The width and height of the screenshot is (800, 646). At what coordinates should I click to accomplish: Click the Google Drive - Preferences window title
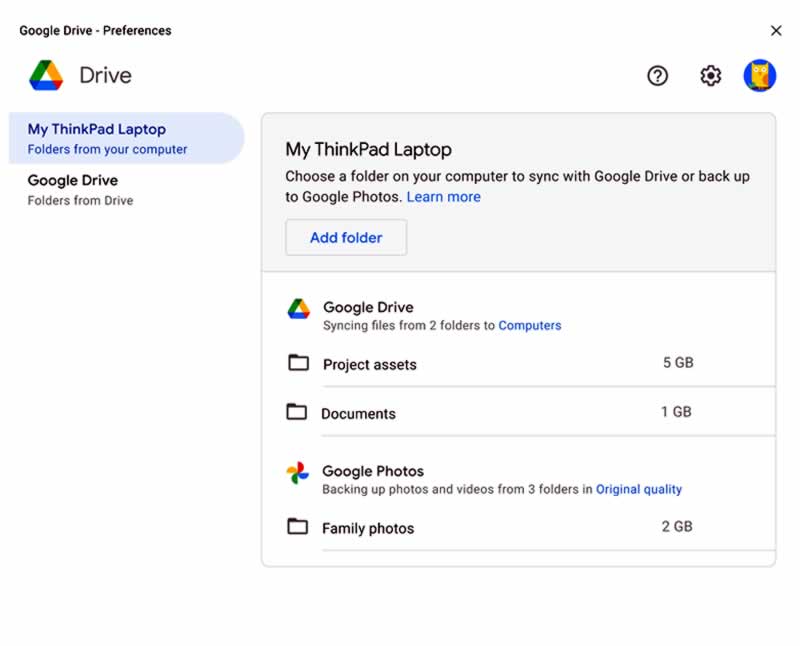tap(95, 31)
